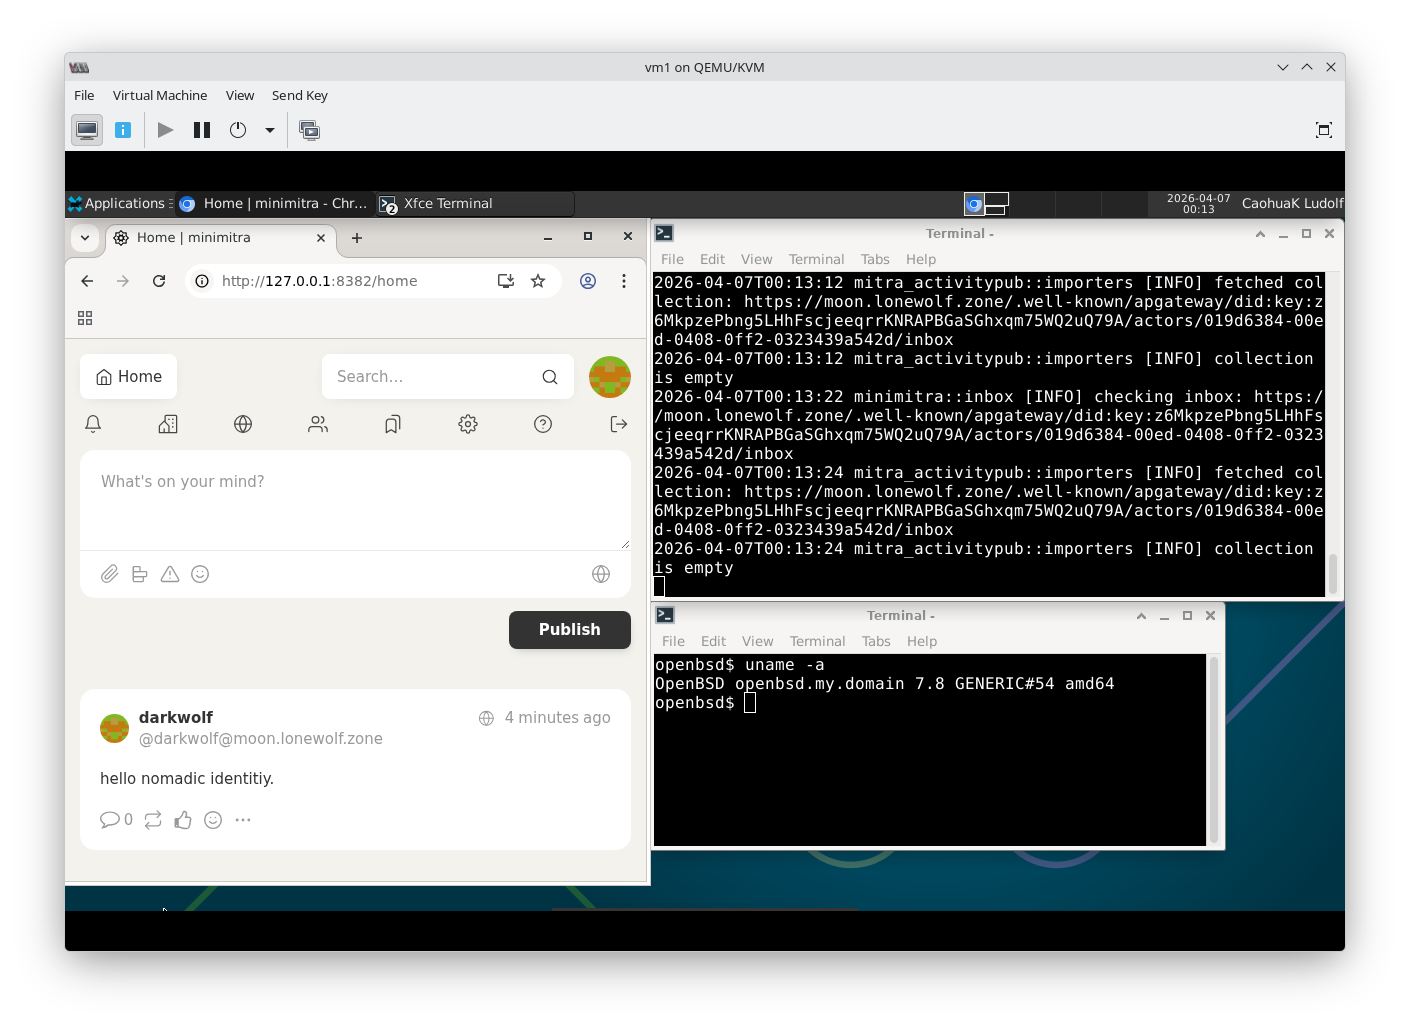1410x1028 pixels.
Task: Add a content warning to the post
Action: click(170, 574)
